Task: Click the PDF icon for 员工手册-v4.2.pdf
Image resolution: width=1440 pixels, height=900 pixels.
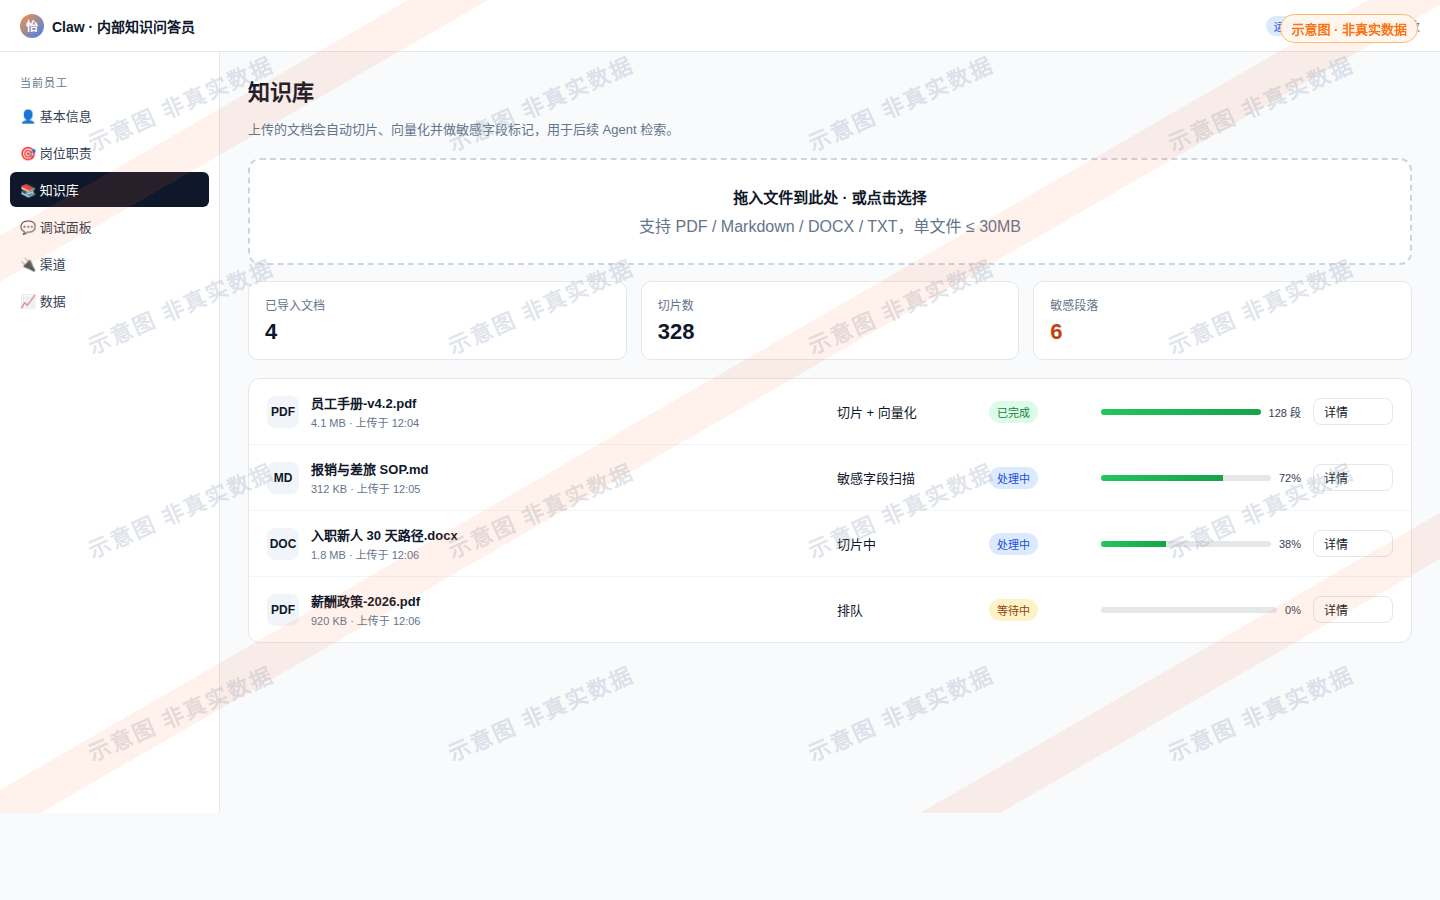Action: click(283, 412)
